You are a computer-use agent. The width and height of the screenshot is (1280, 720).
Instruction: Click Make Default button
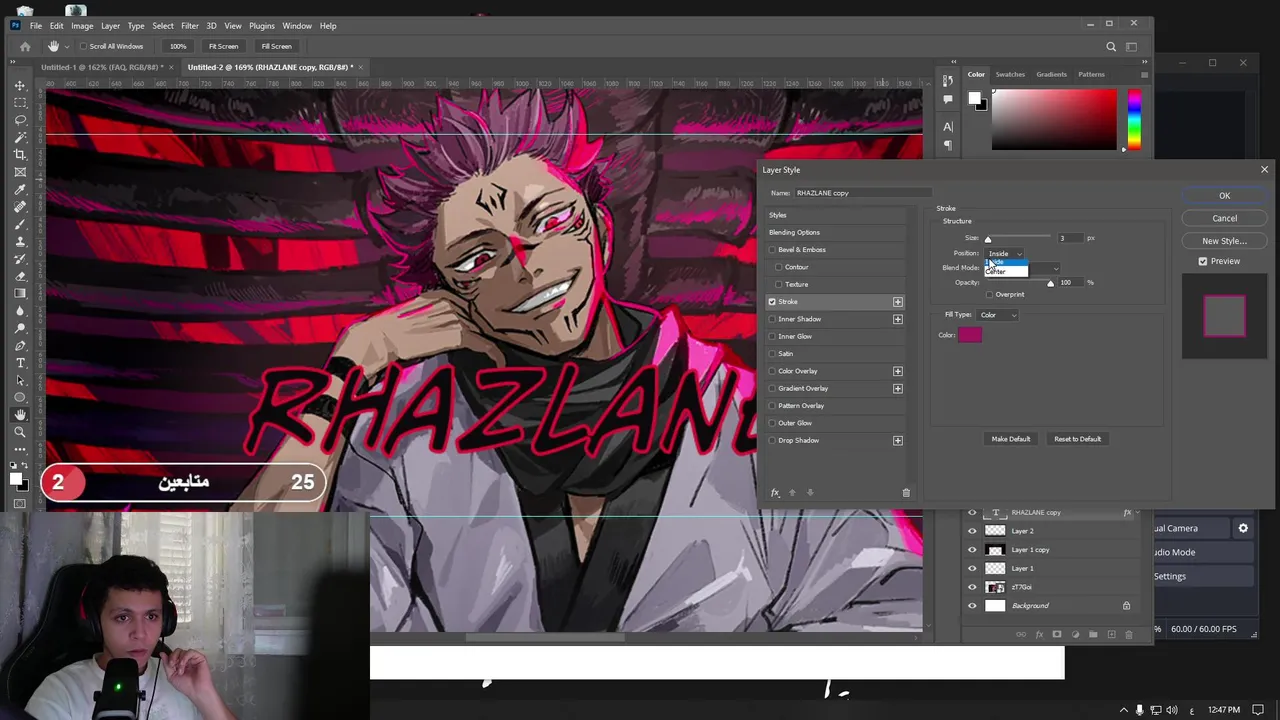tap(1010, 439)
